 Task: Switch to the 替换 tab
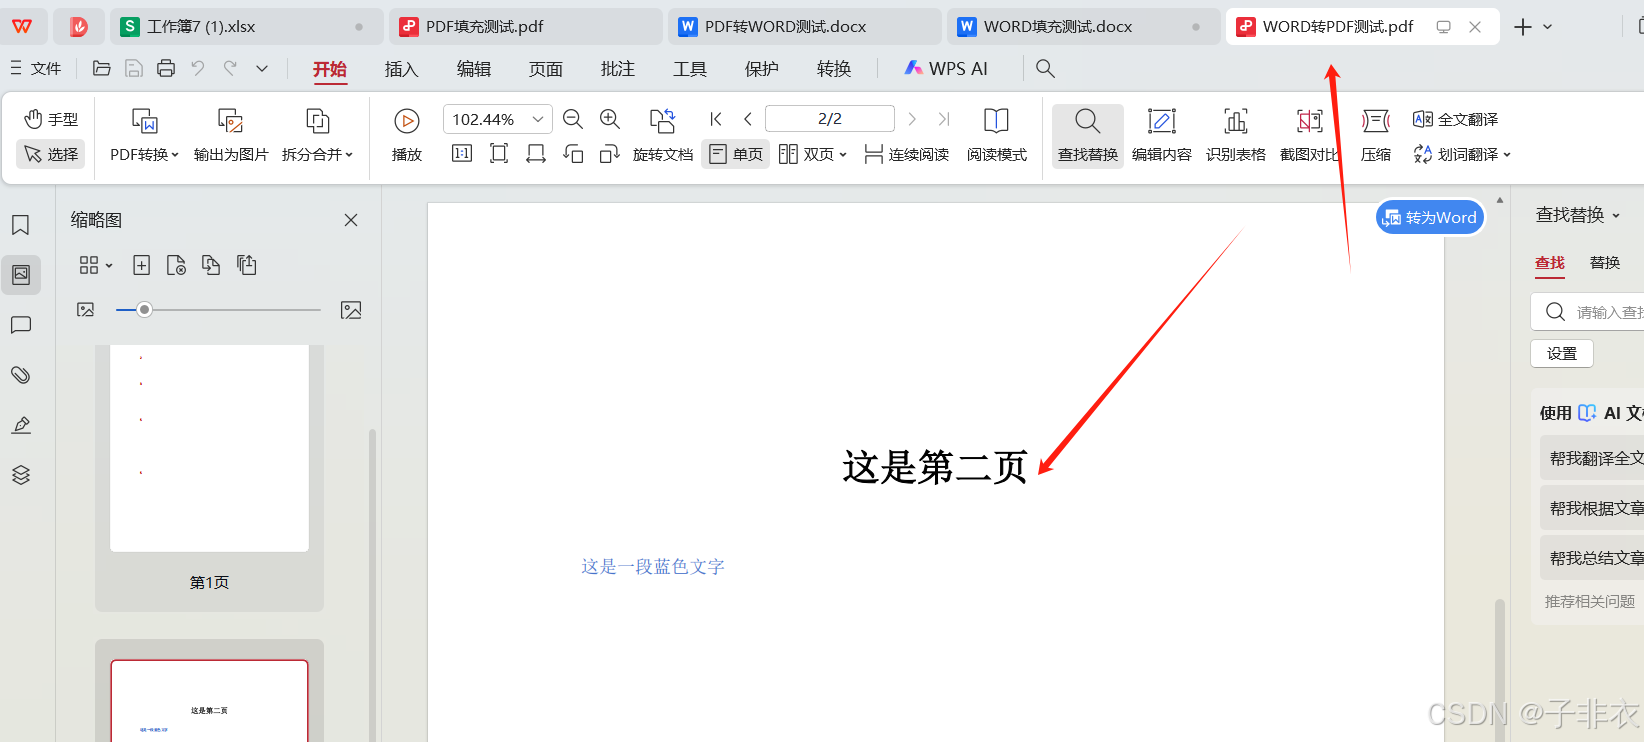(x=1605, y=262)
